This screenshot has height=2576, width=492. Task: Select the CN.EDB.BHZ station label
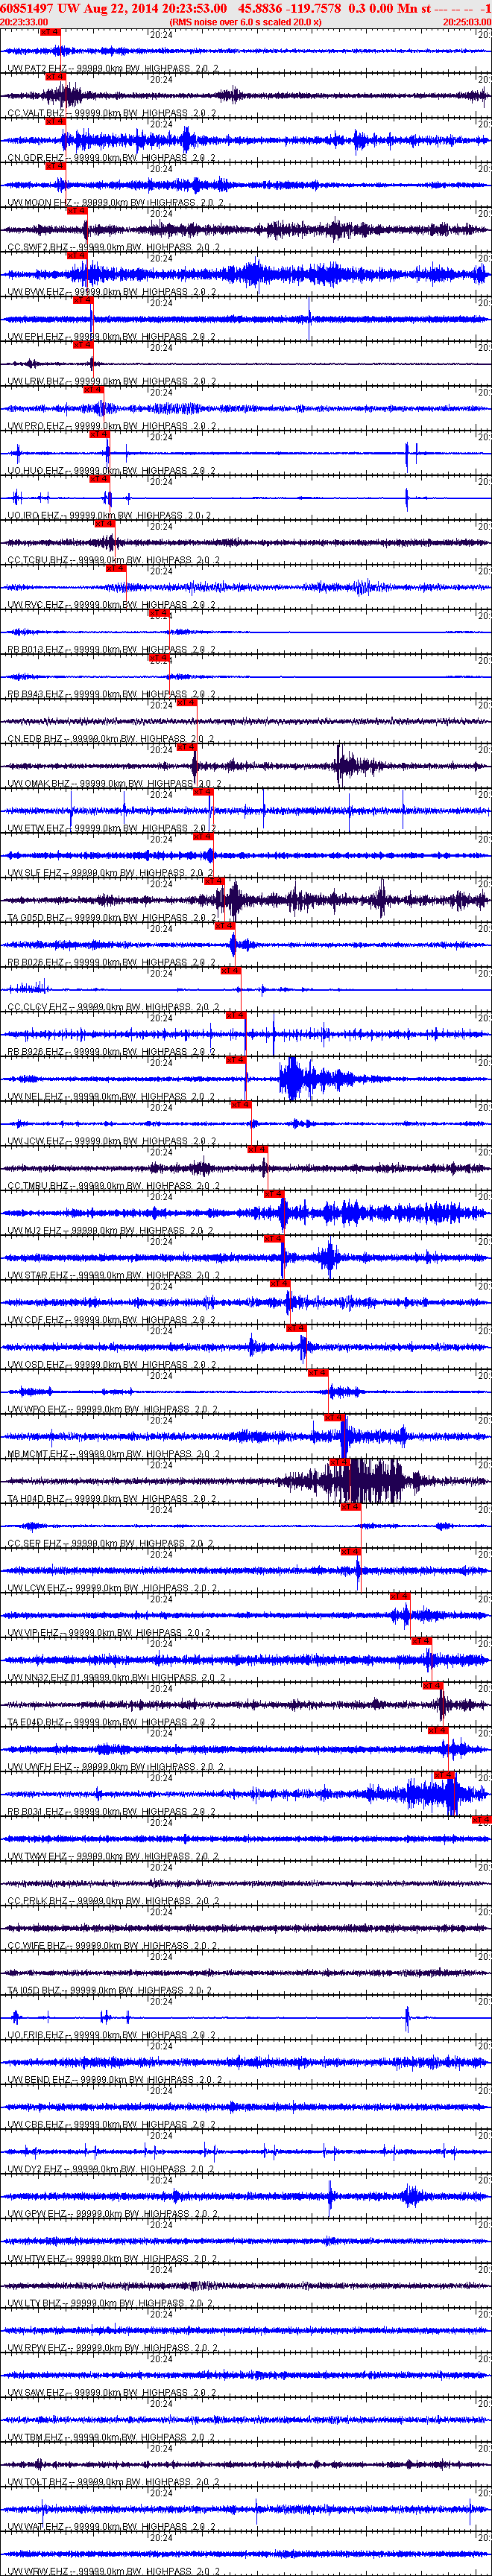pyautogui.click(x=110, y=739)
